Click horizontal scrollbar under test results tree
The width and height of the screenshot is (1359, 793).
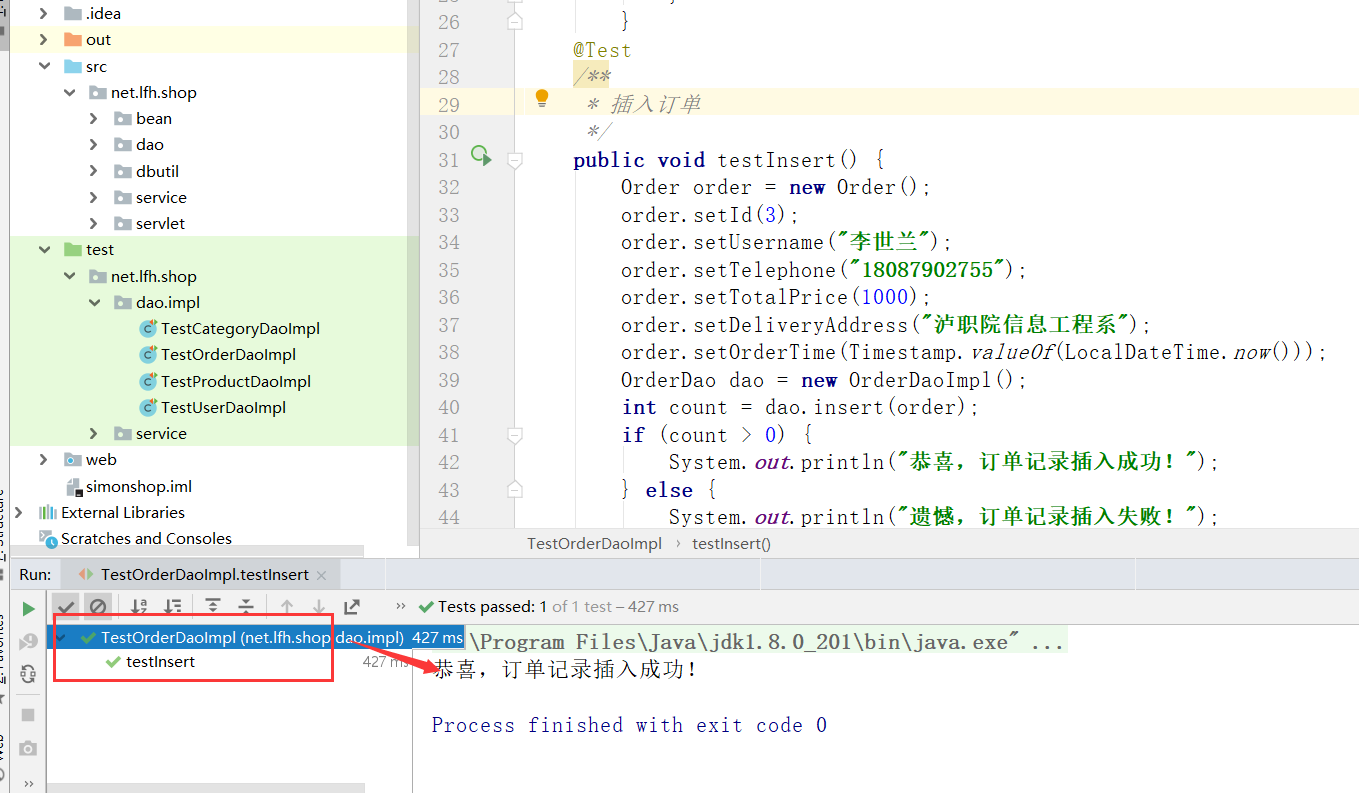tap(207, 787)
